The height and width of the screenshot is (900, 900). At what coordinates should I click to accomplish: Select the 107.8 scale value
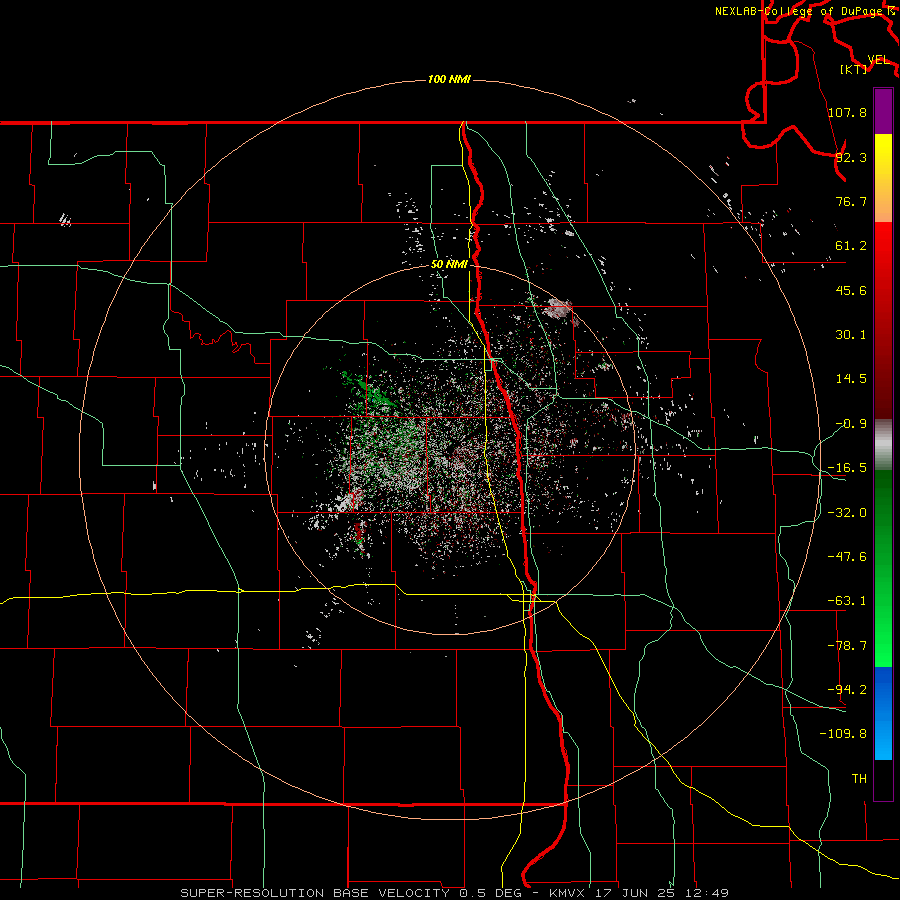(847, 112)
